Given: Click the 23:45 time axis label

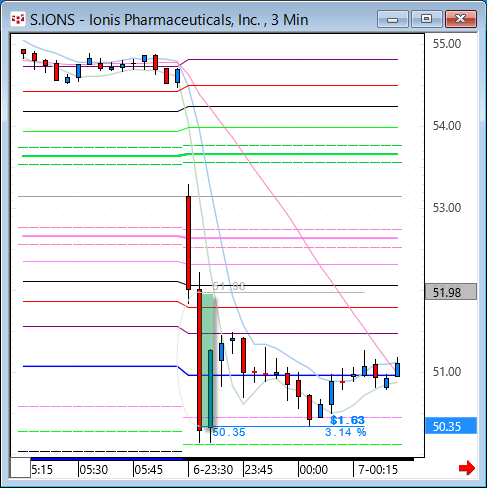Looking at the screenshot, I should click(259, 470).
